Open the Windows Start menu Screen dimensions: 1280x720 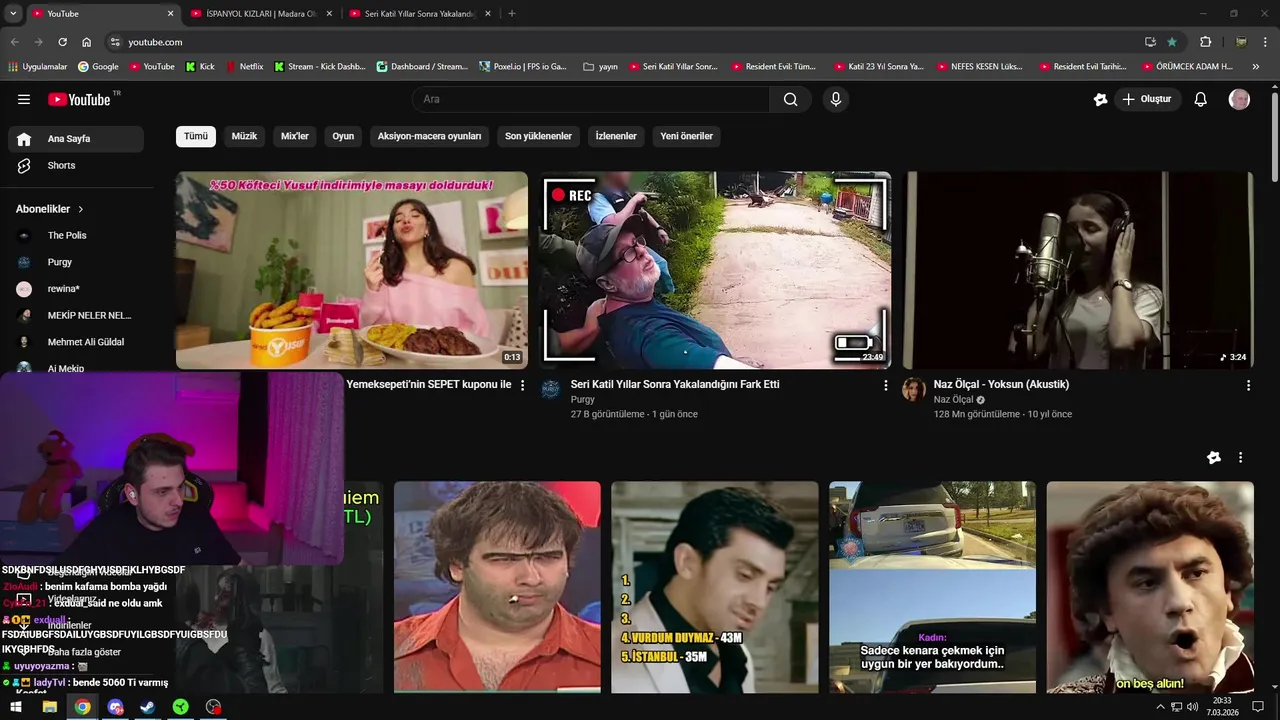pyautogui.click(x=16, y=707)
